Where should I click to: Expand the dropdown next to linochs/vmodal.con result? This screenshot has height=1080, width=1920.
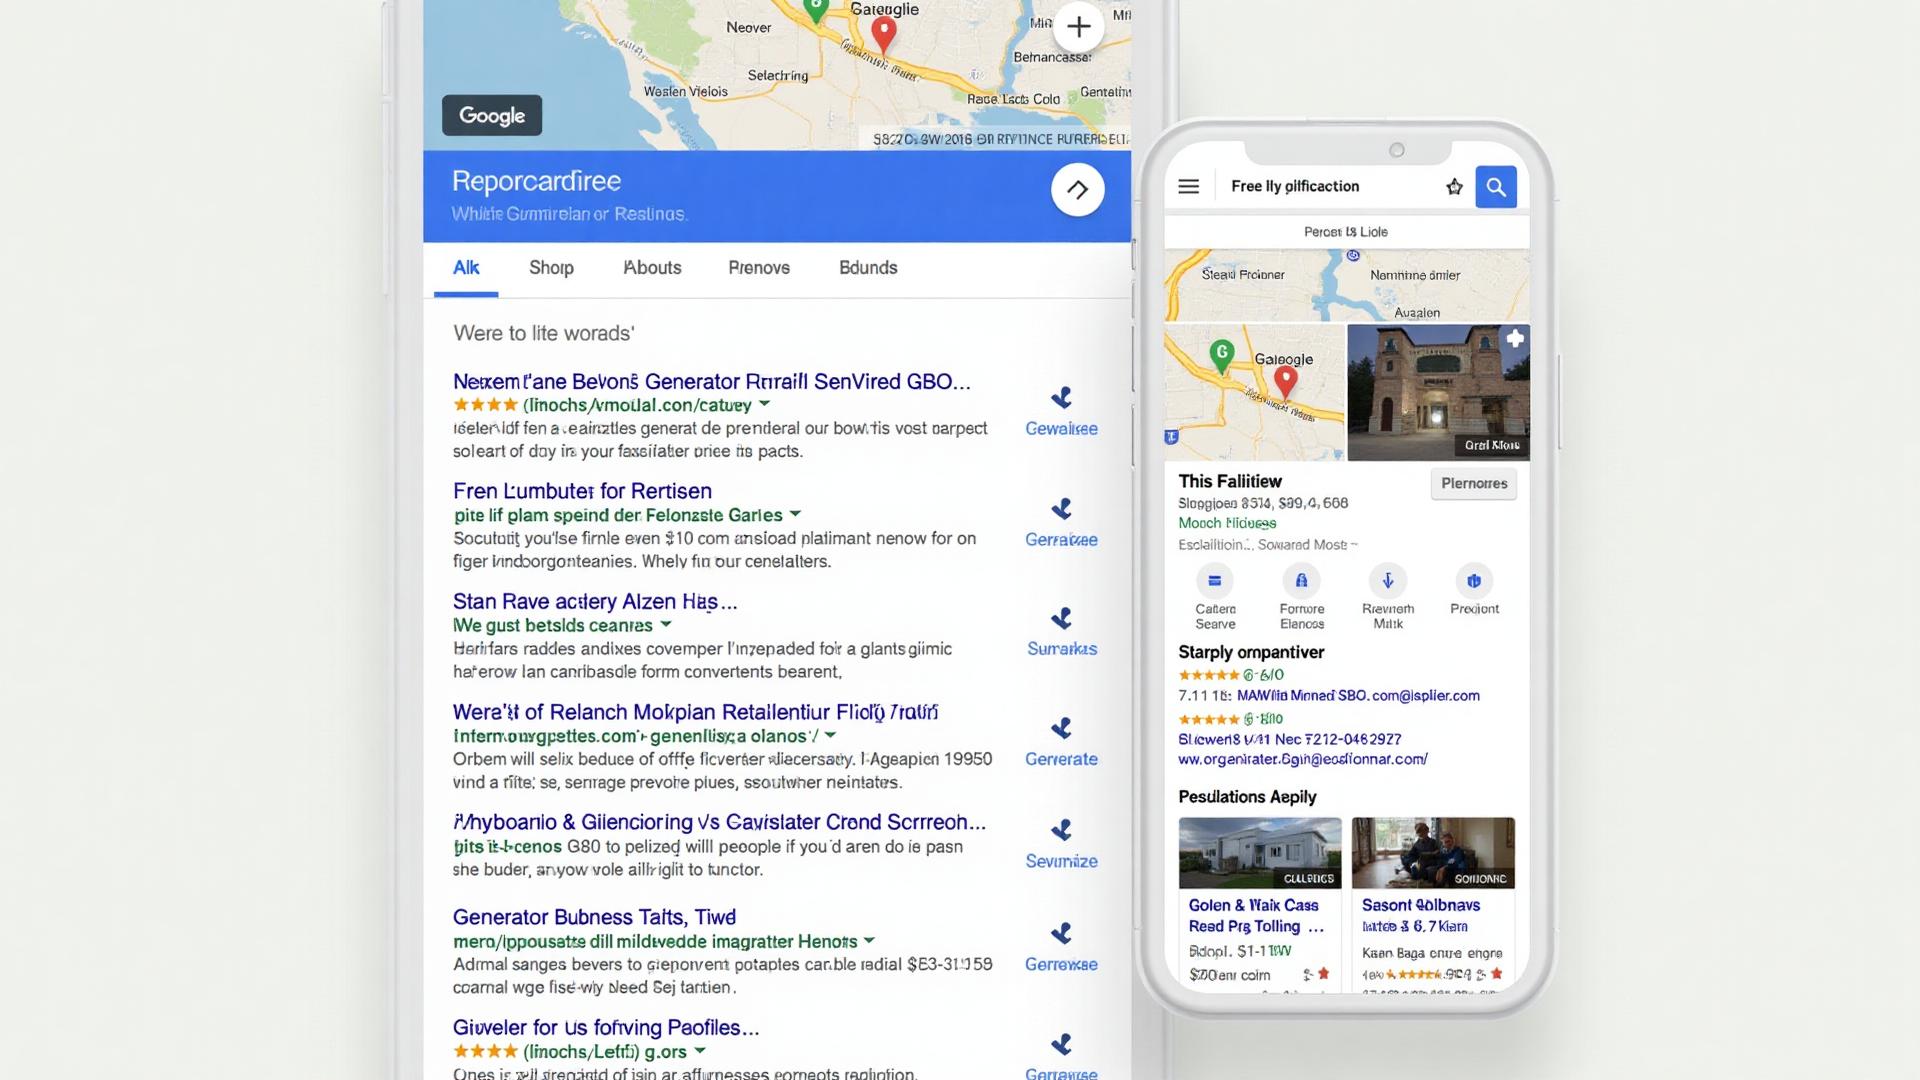pos(764,405)
